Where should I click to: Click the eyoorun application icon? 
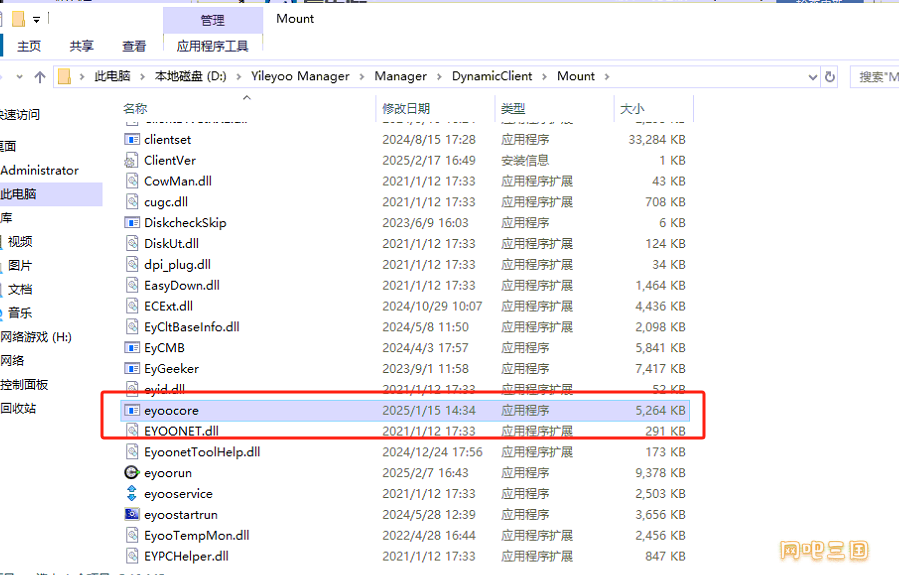[132, 472]
